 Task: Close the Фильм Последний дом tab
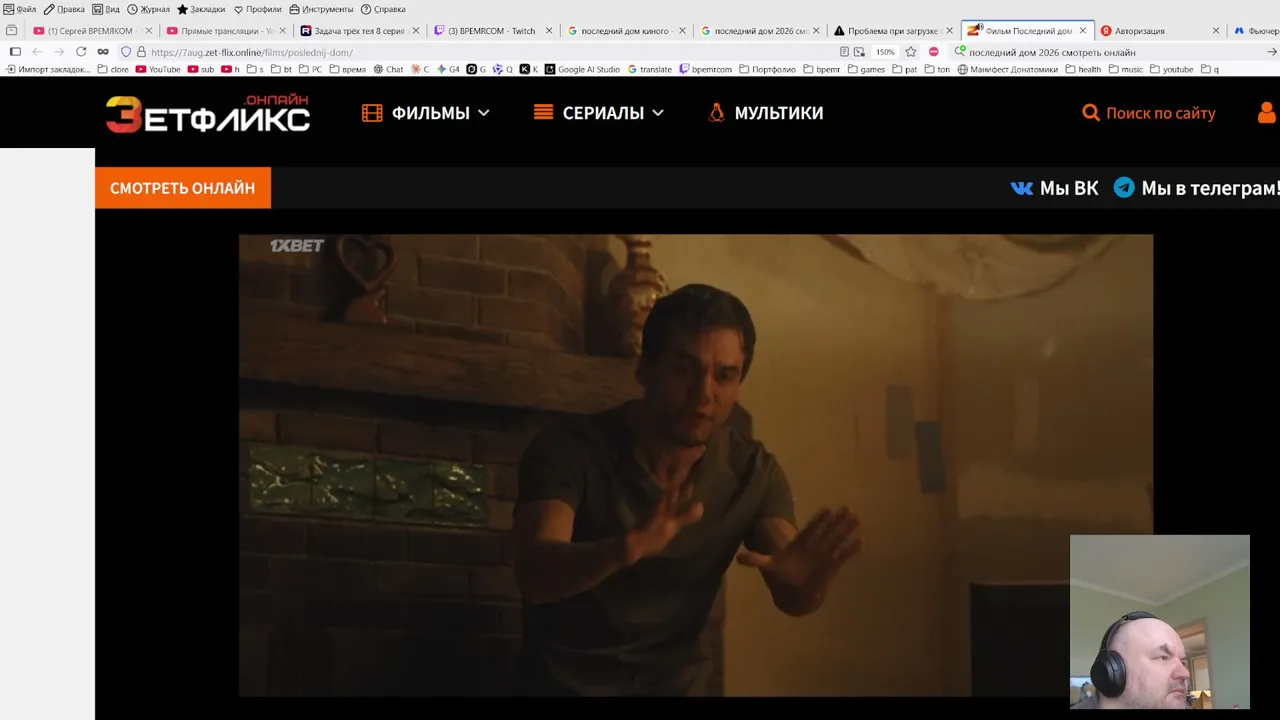[1082, 31]
